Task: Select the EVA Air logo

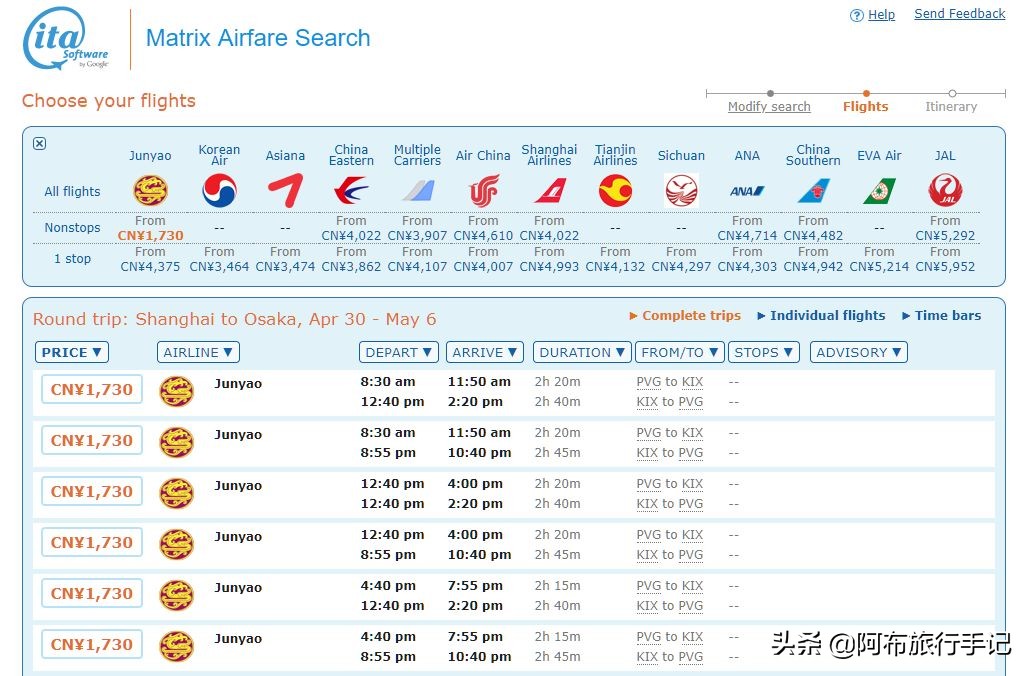Action: 879,191
